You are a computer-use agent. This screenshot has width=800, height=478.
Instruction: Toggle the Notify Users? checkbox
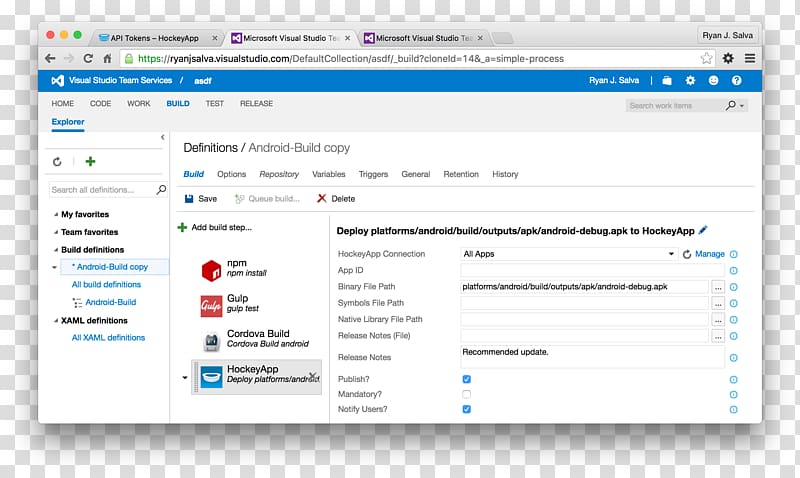pyautogui.click(x=466, y=409)
